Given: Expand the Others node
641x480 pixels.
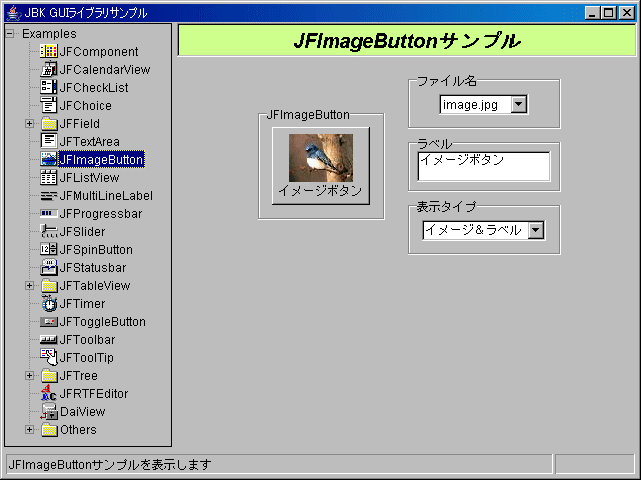Looking at the screenshot, I should [x=29, y=429].
